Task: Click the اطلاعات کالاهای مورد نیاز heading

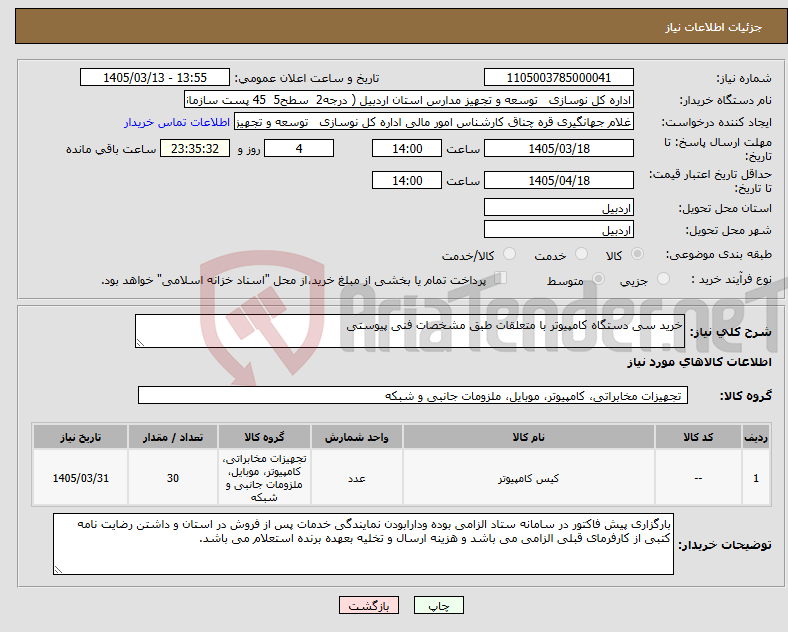Action: coord(699,362)
